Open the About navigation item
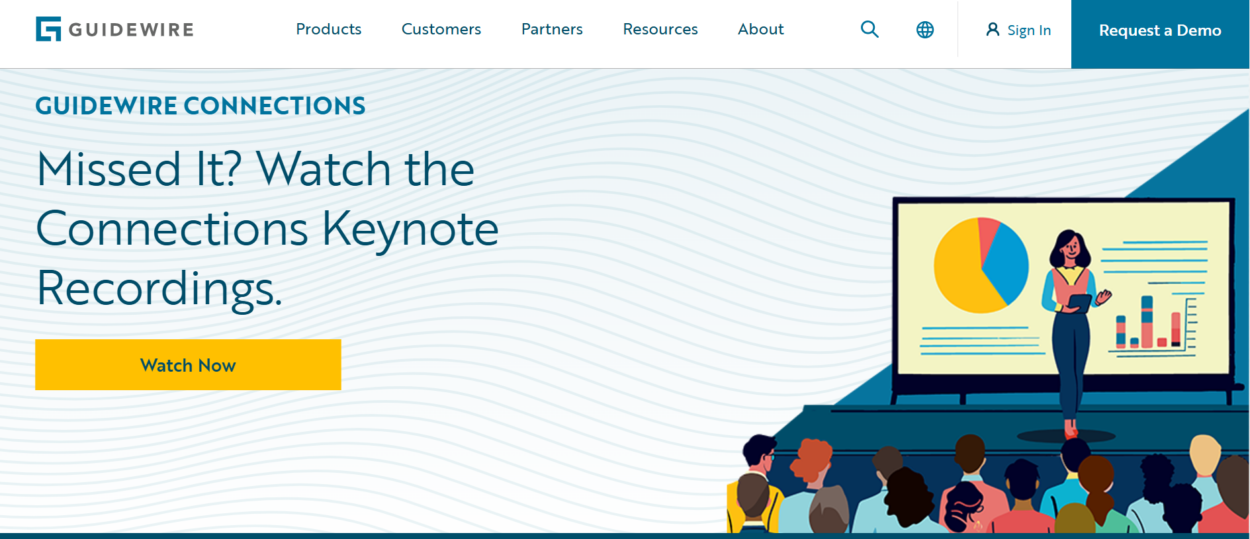 click(760, 30)
